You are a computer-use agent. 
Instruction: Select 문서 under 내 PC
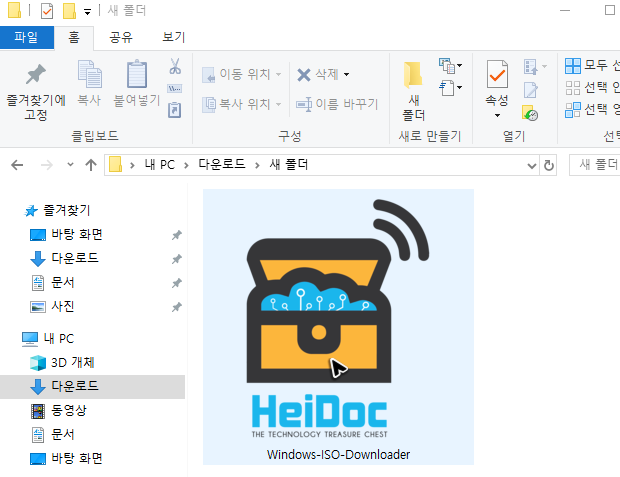[x=62, y=435]
